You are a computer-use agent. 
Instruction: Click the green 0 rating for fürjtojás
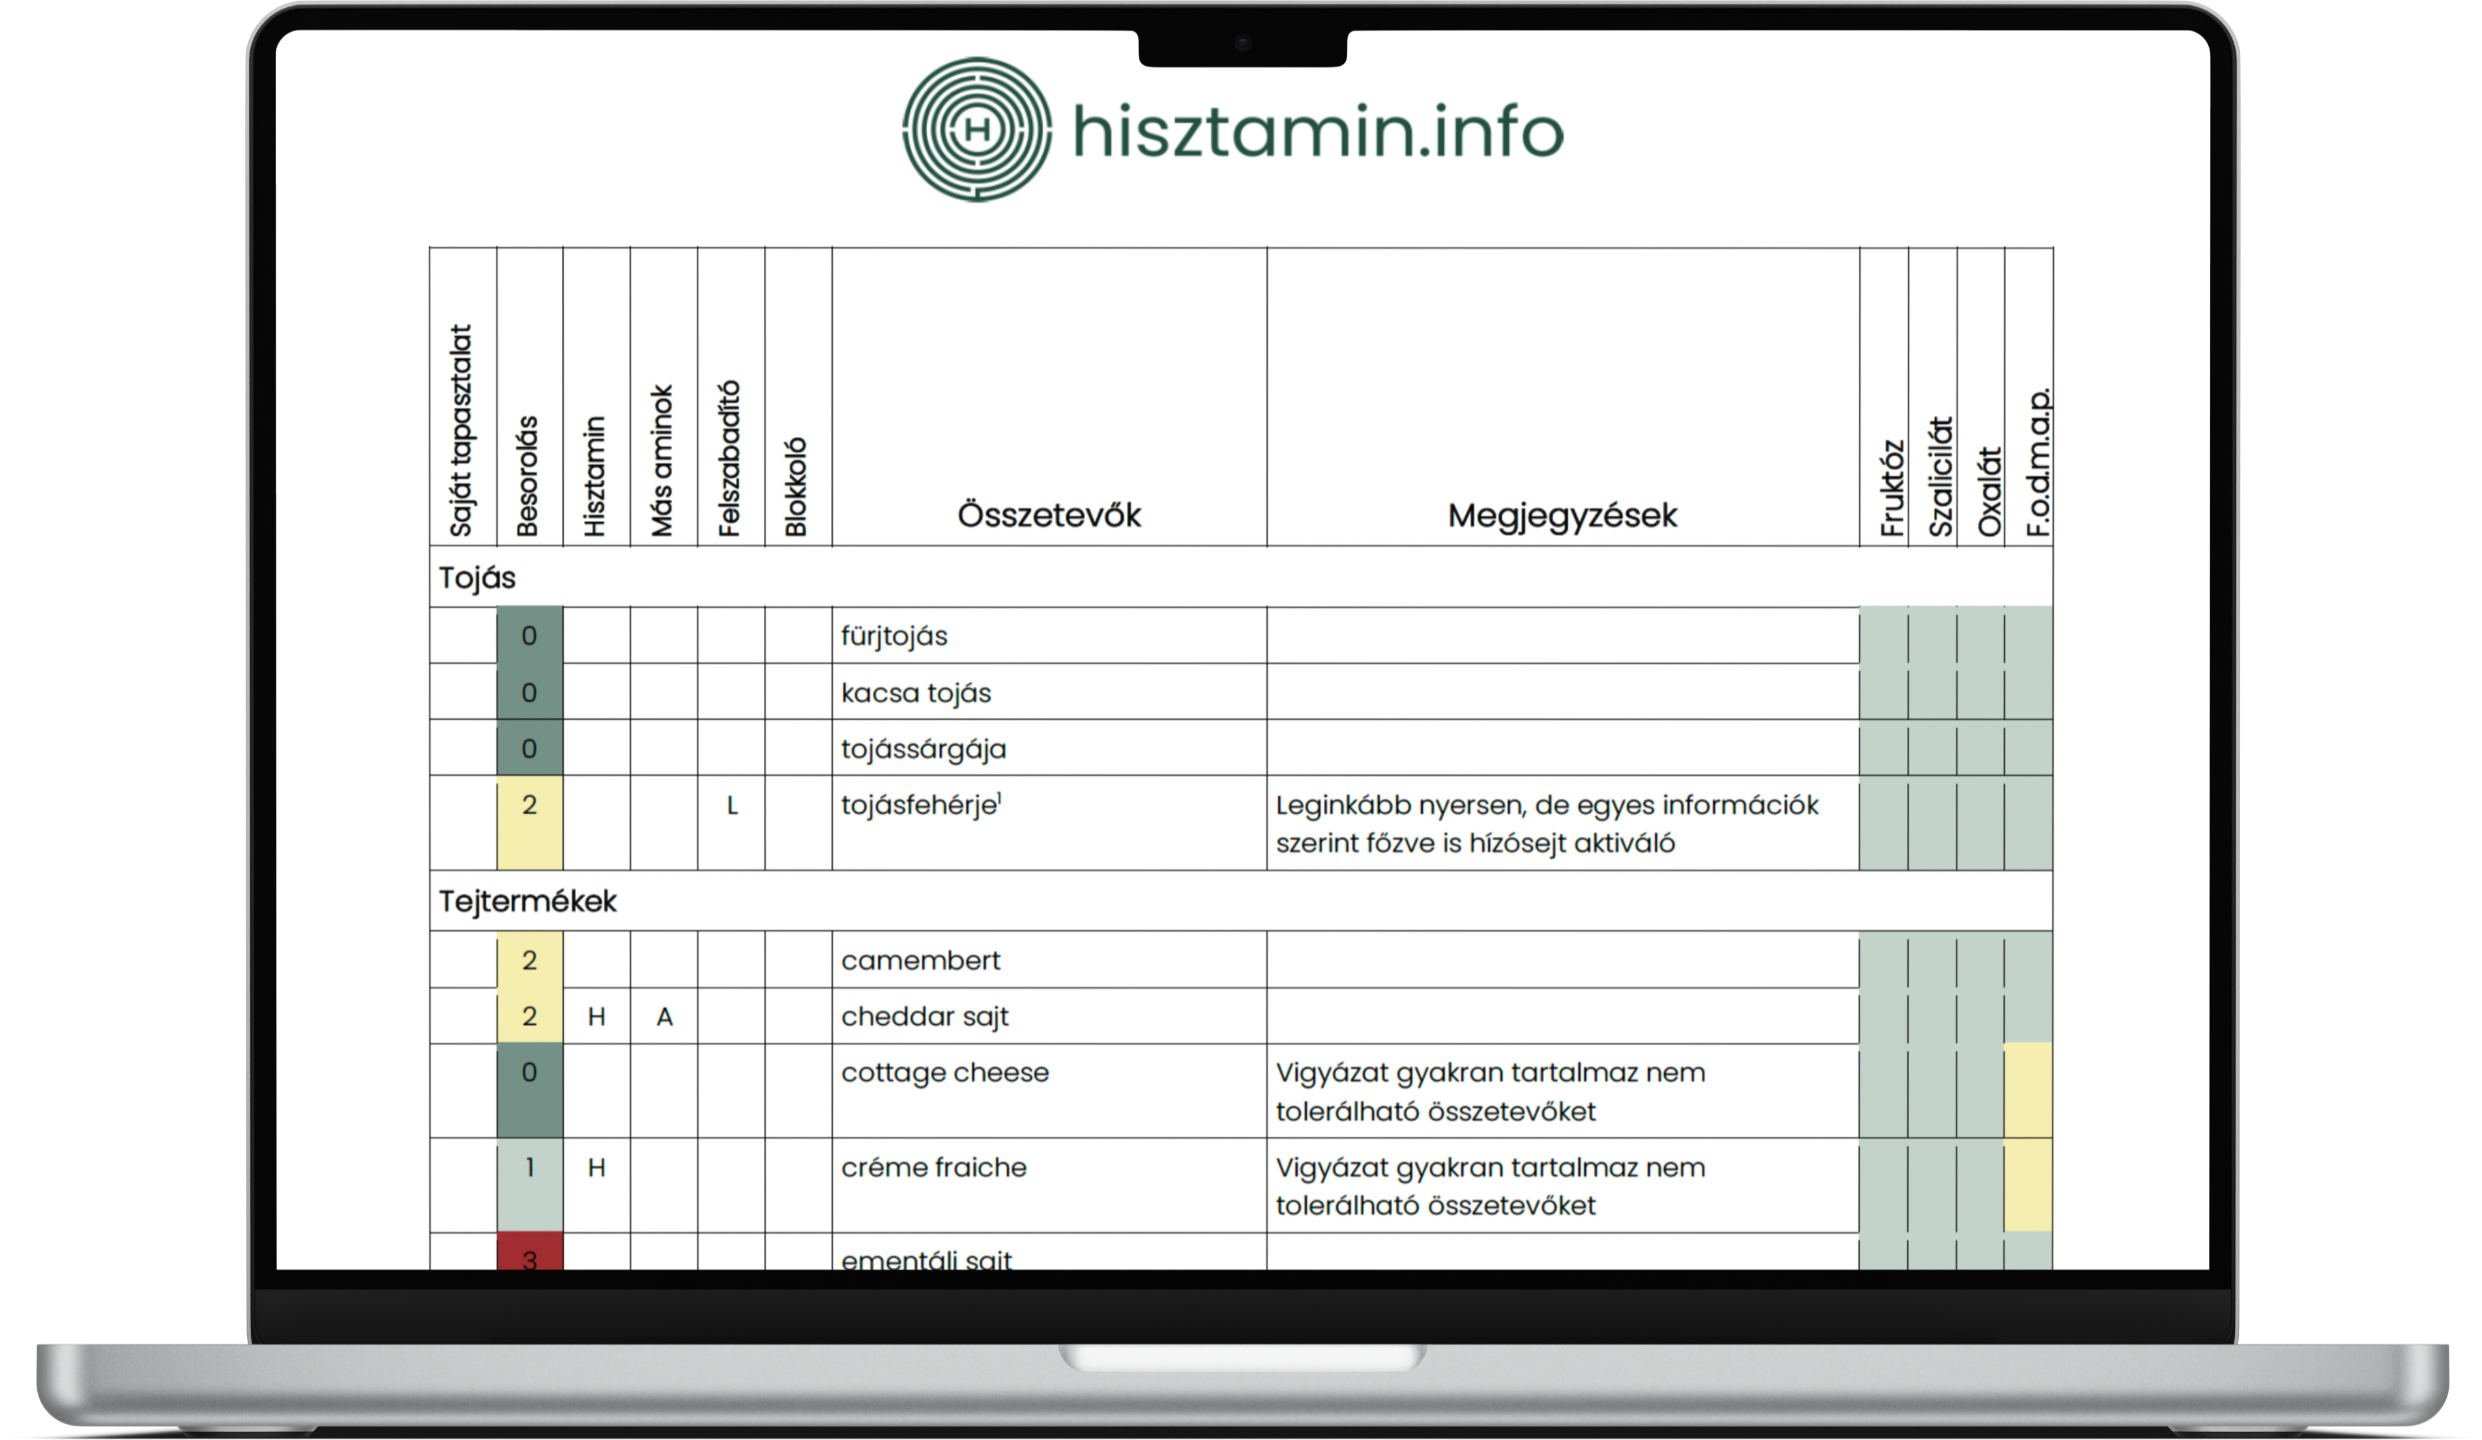pos(529,636)
